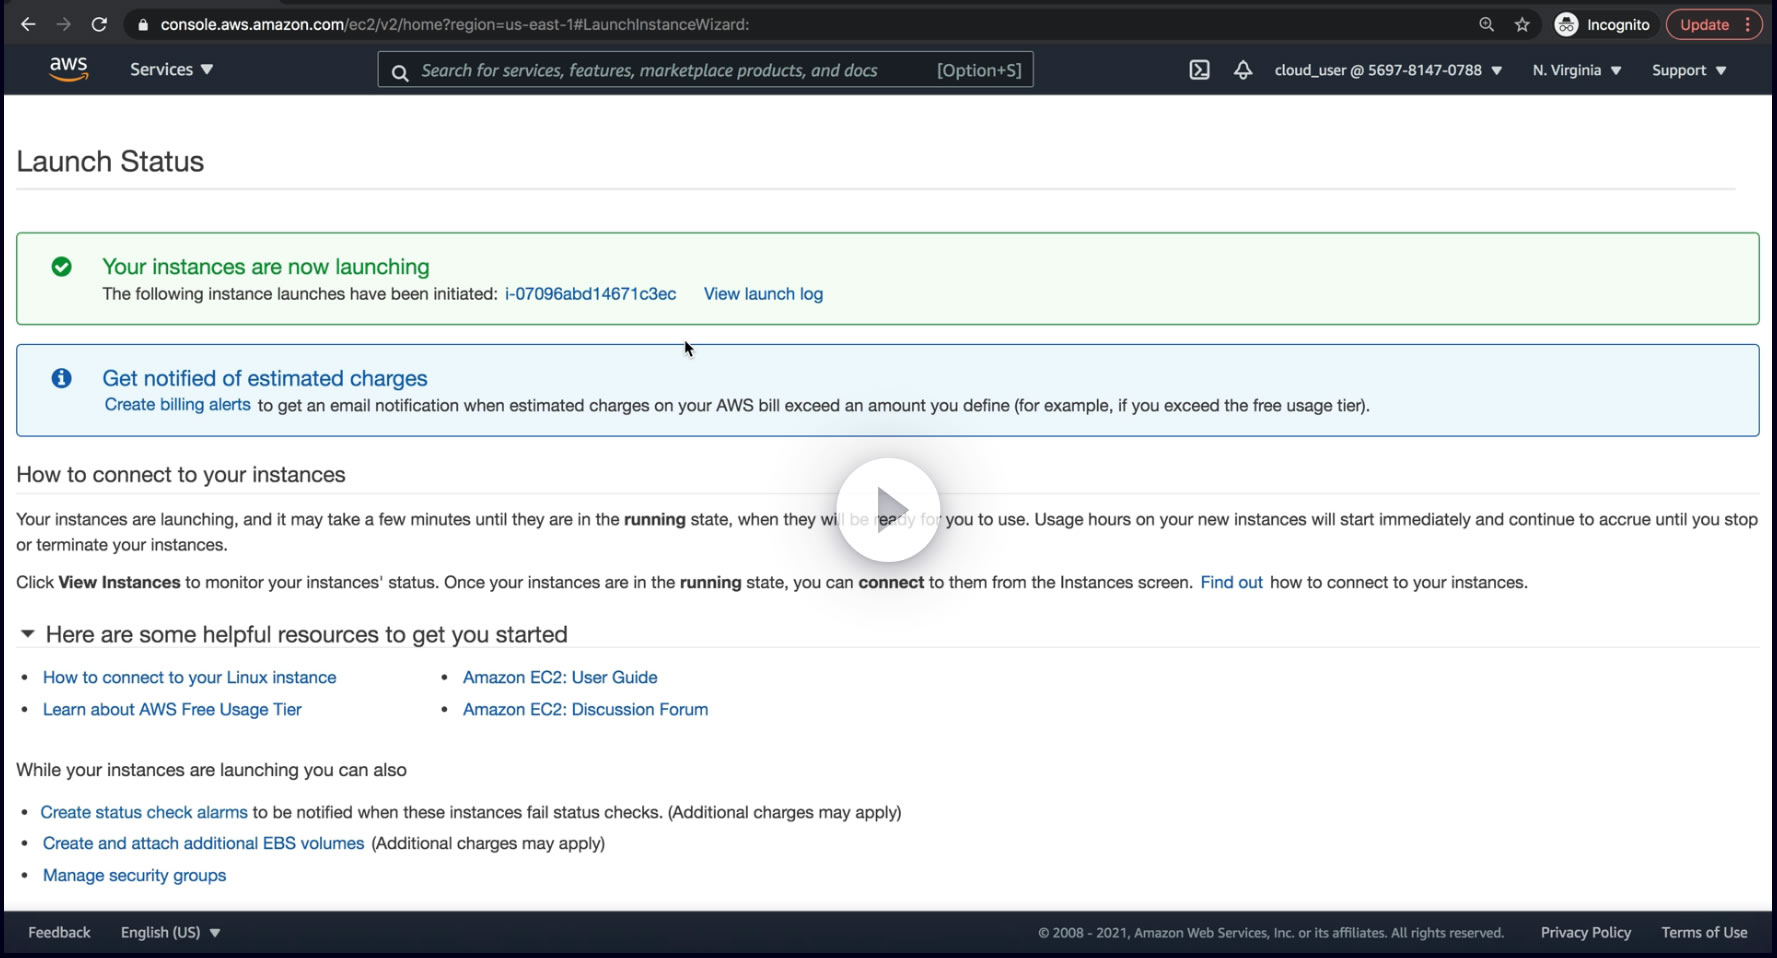1777x958 pixels.
Task: Click the 'Your instances are now launching' heading
Action: [x=265, y=266]
